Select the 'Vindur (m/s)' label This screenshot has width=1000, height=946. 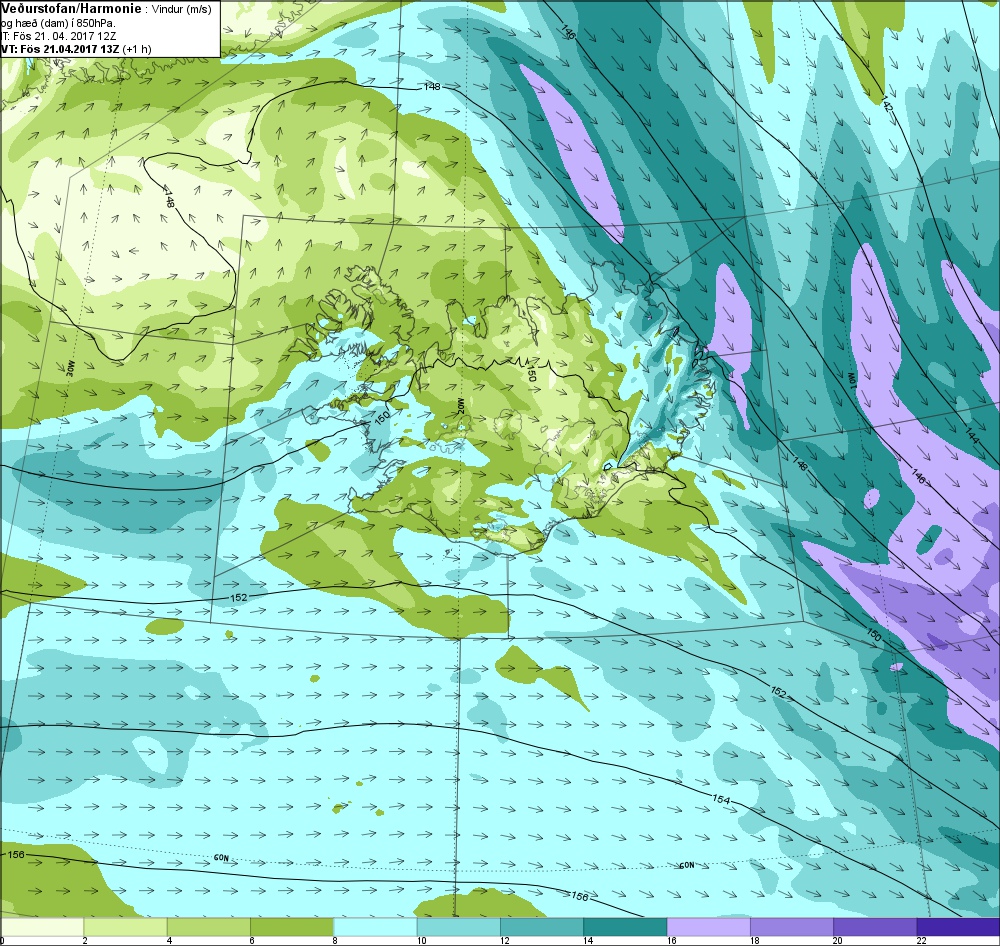[x=182, y=9]
